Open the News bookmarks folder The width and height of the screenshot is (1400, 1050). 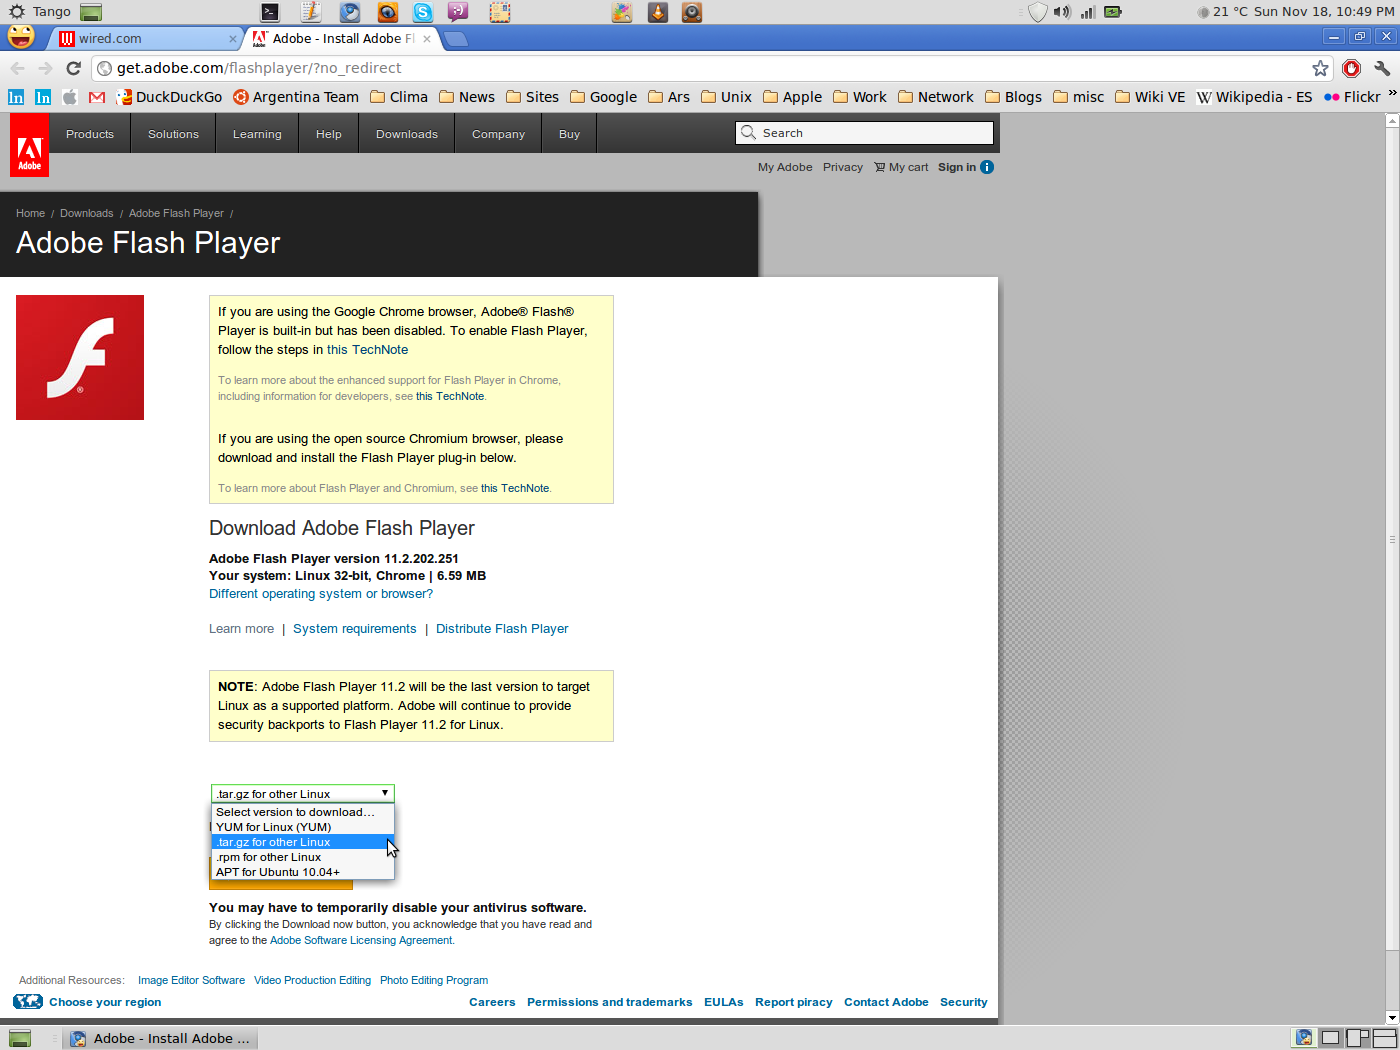point(467,97)
